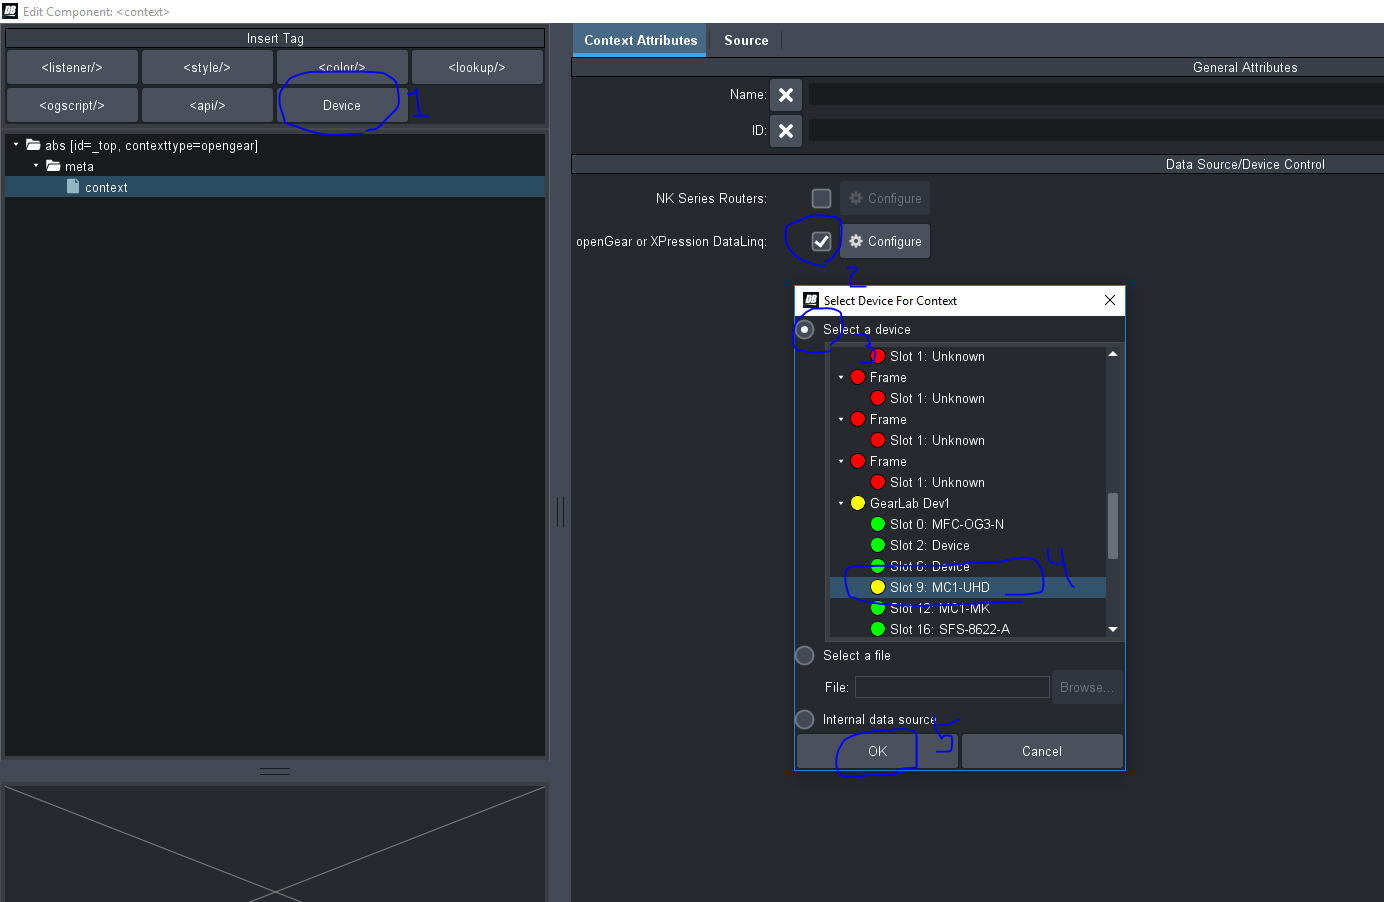The image size is (1384, 902).
Task: Confirm device selection with OK
Action: (x=877, y=751)
